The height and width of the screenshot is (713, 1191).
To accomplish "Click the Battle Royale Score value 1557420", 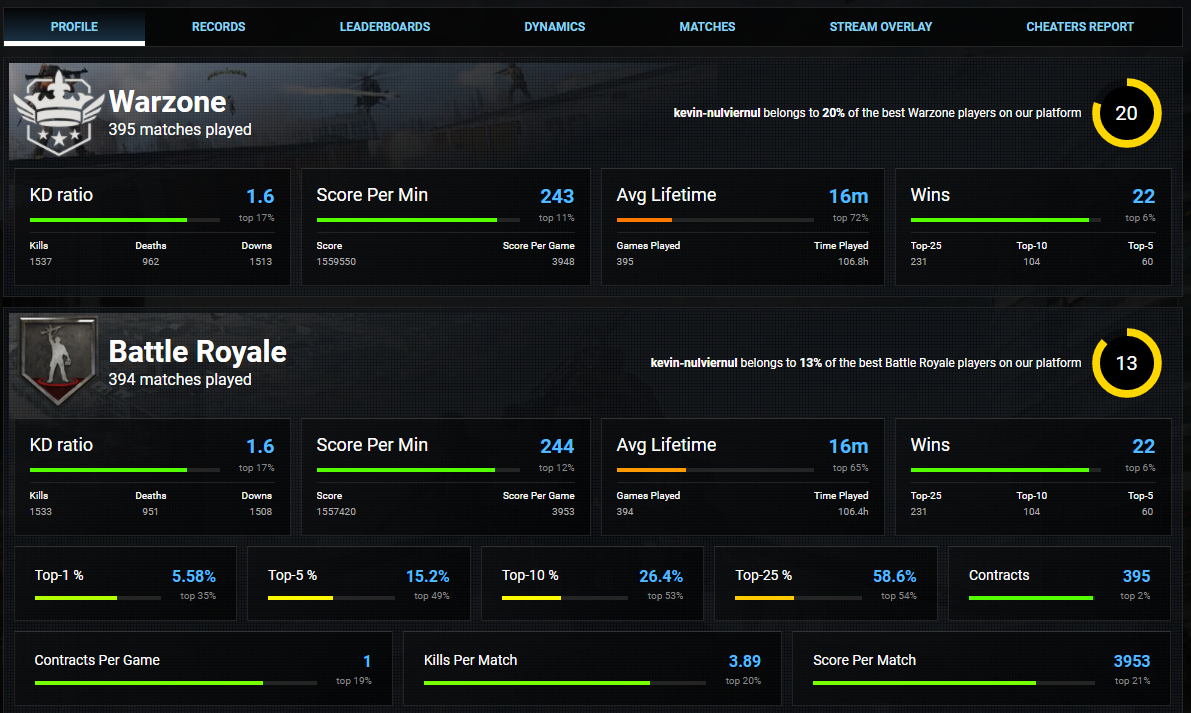I will point(336,512).
